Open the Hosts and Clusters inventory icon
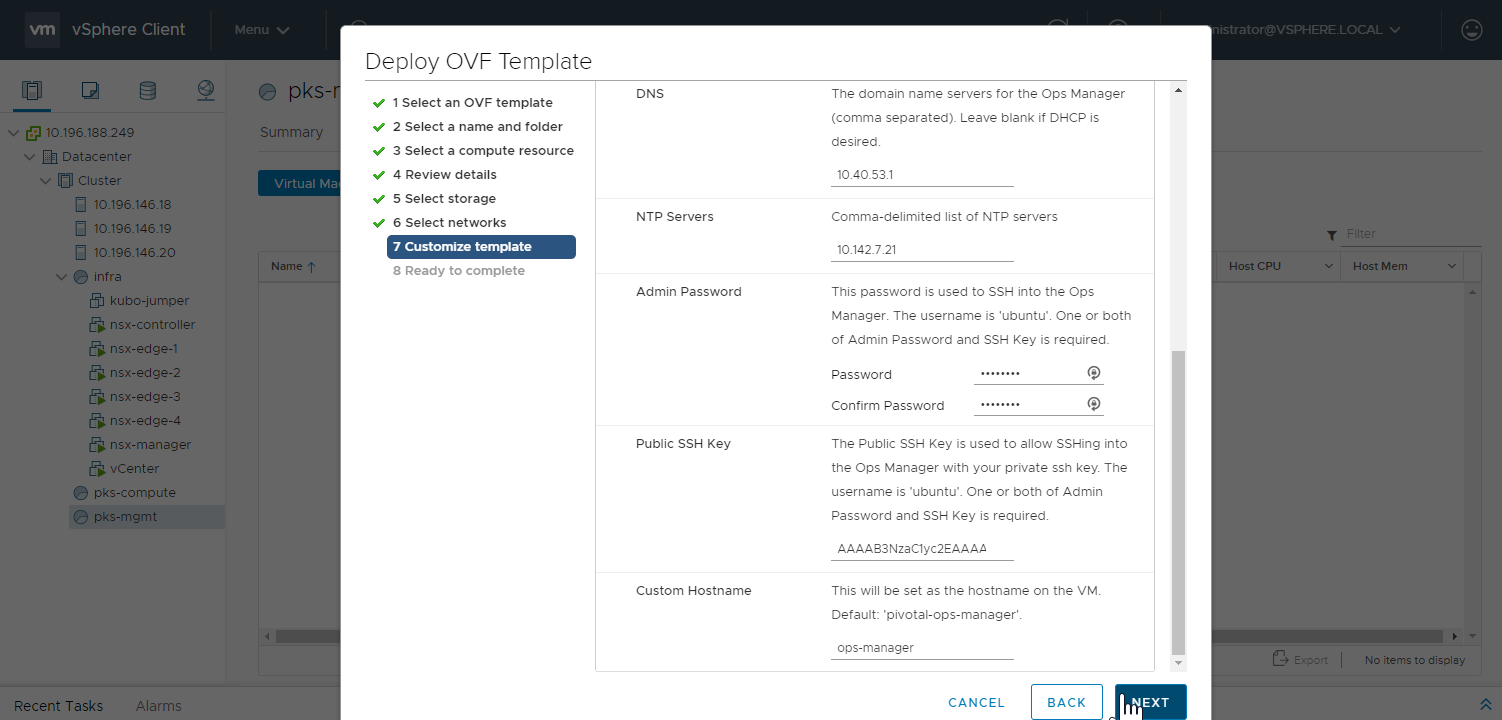Viewport: 1502px width, 720px height. pos(32,91)
